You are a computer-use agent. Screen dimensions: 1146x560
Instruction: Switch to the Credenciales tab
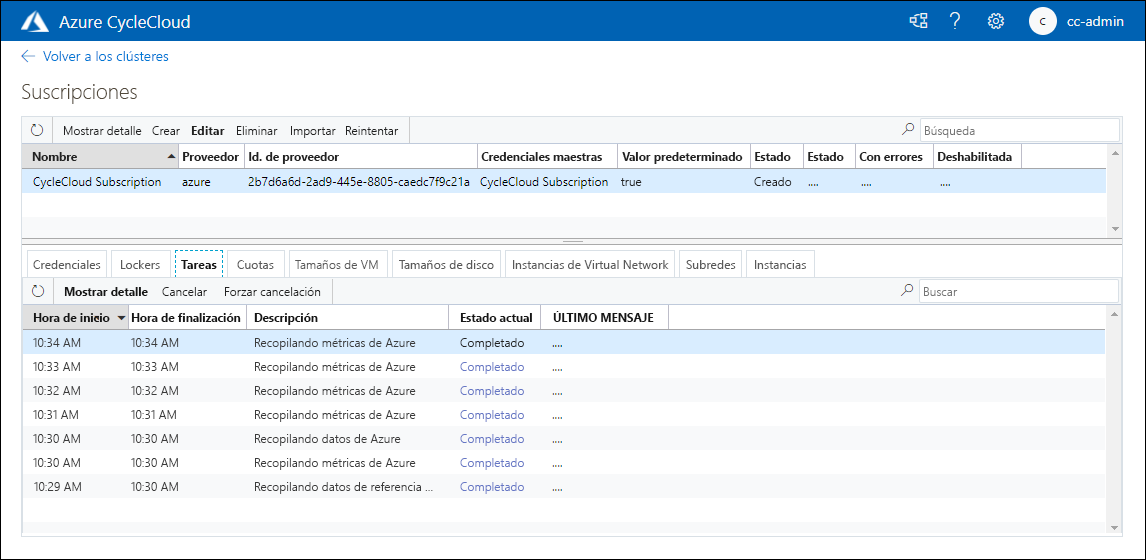(x=67, y=265)
